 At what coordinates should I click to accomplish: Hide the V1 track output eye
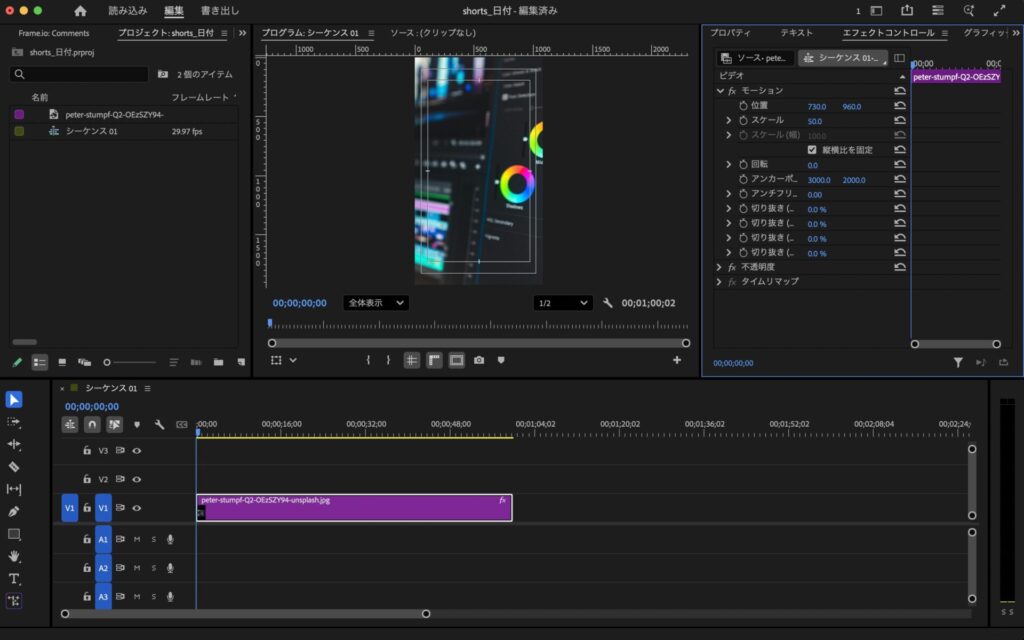coord(137,508)
